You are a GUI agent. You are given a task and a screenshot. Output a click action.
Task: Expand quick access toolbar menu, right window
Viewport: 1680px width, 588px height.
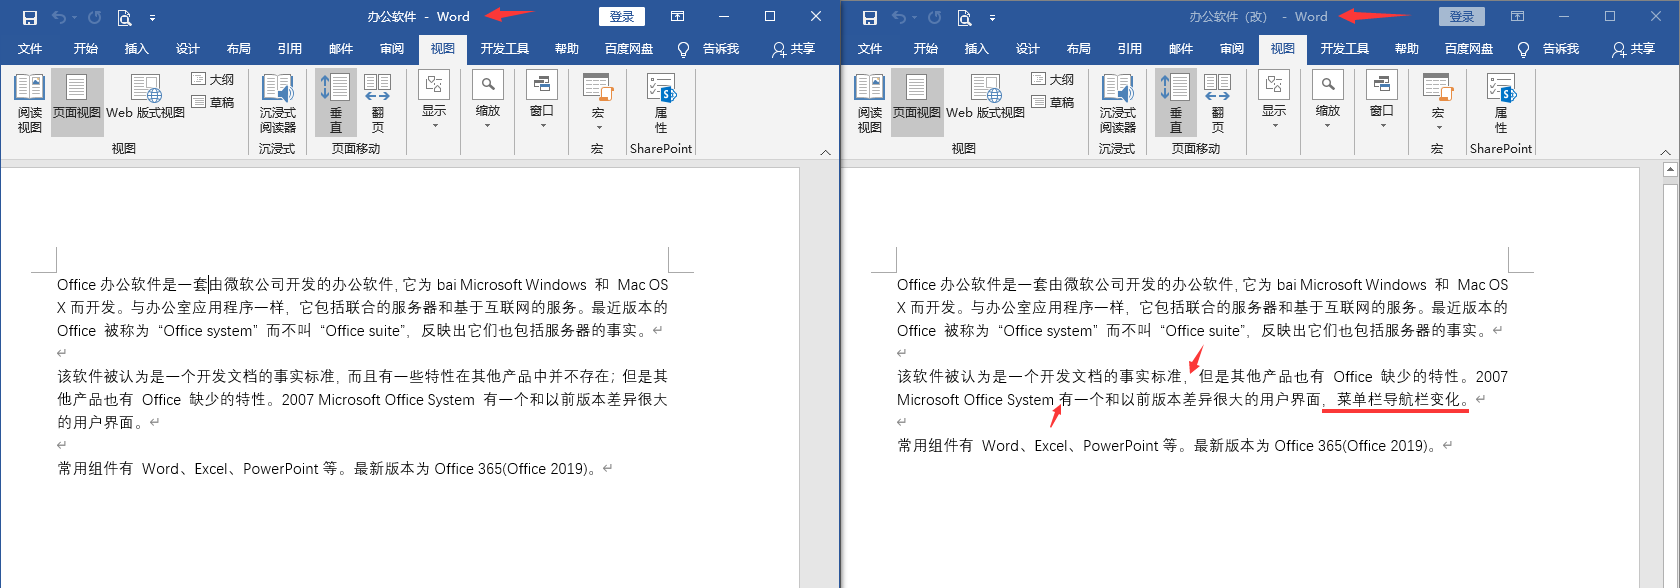point(992,17)
